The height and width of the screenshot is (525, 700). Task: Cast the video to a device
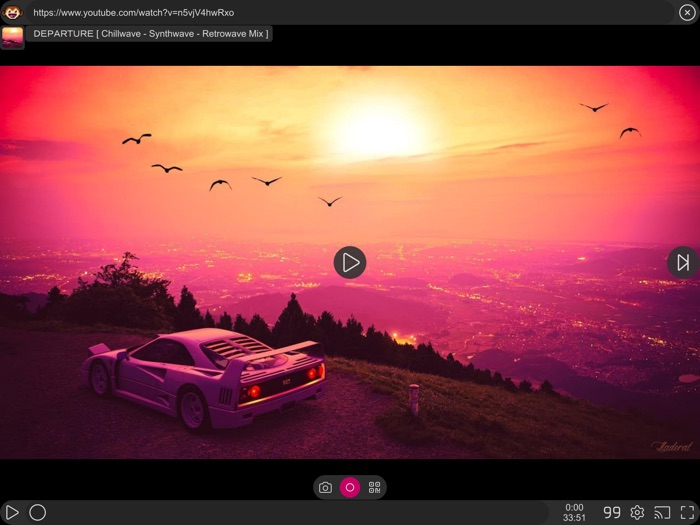(x=662, y=512)
